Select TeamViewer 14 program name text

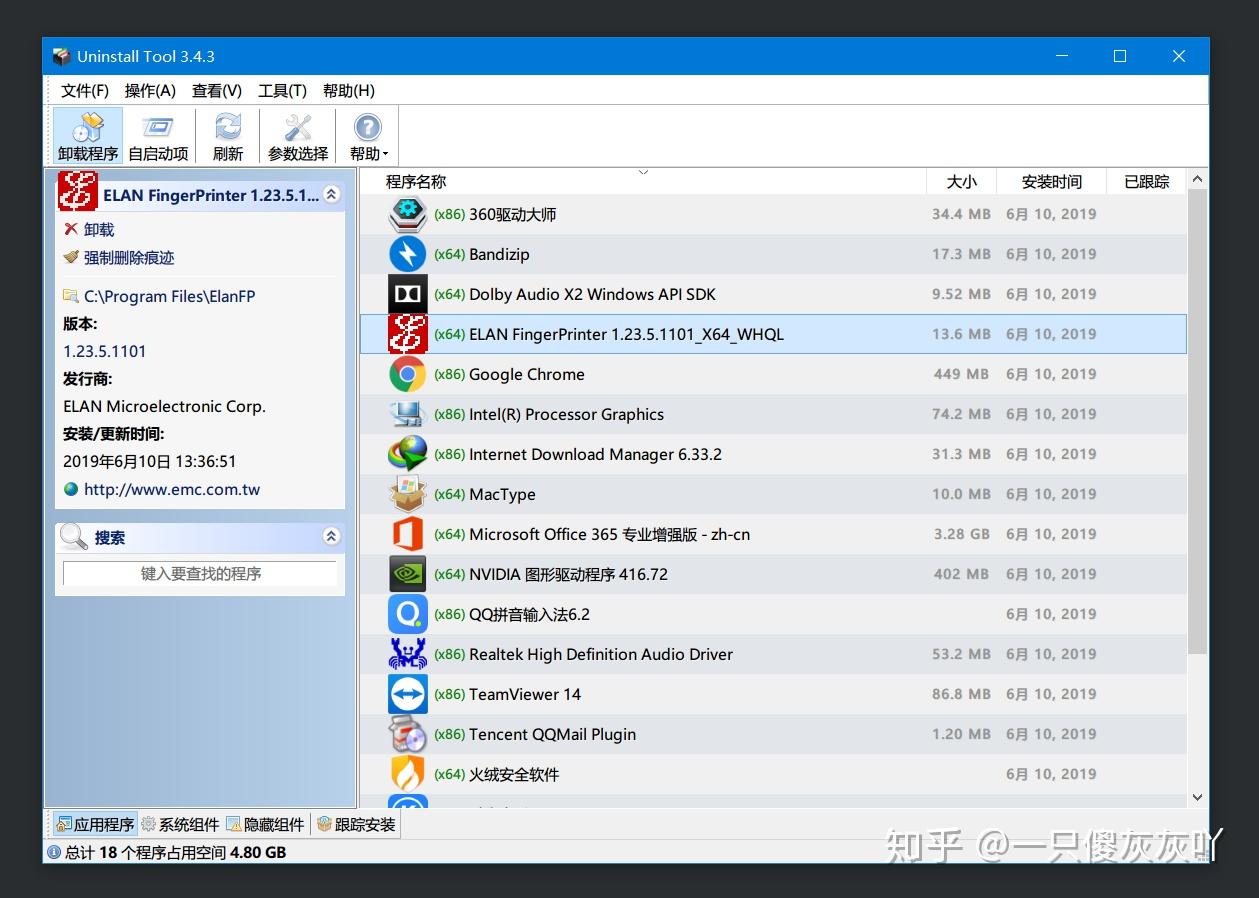point(525,694)
